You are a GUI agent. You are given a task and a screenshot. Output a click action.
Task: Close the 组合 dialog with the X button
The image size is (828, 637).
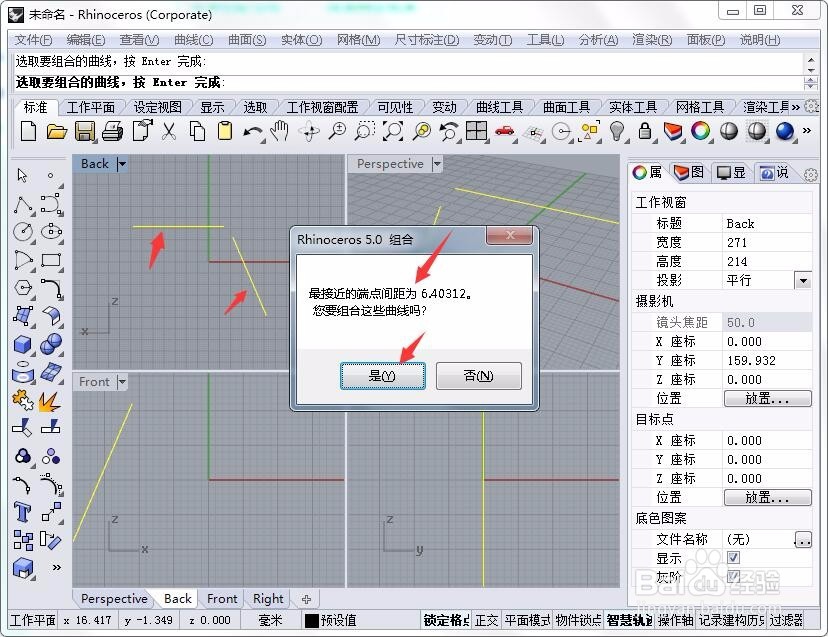point(510,236)
